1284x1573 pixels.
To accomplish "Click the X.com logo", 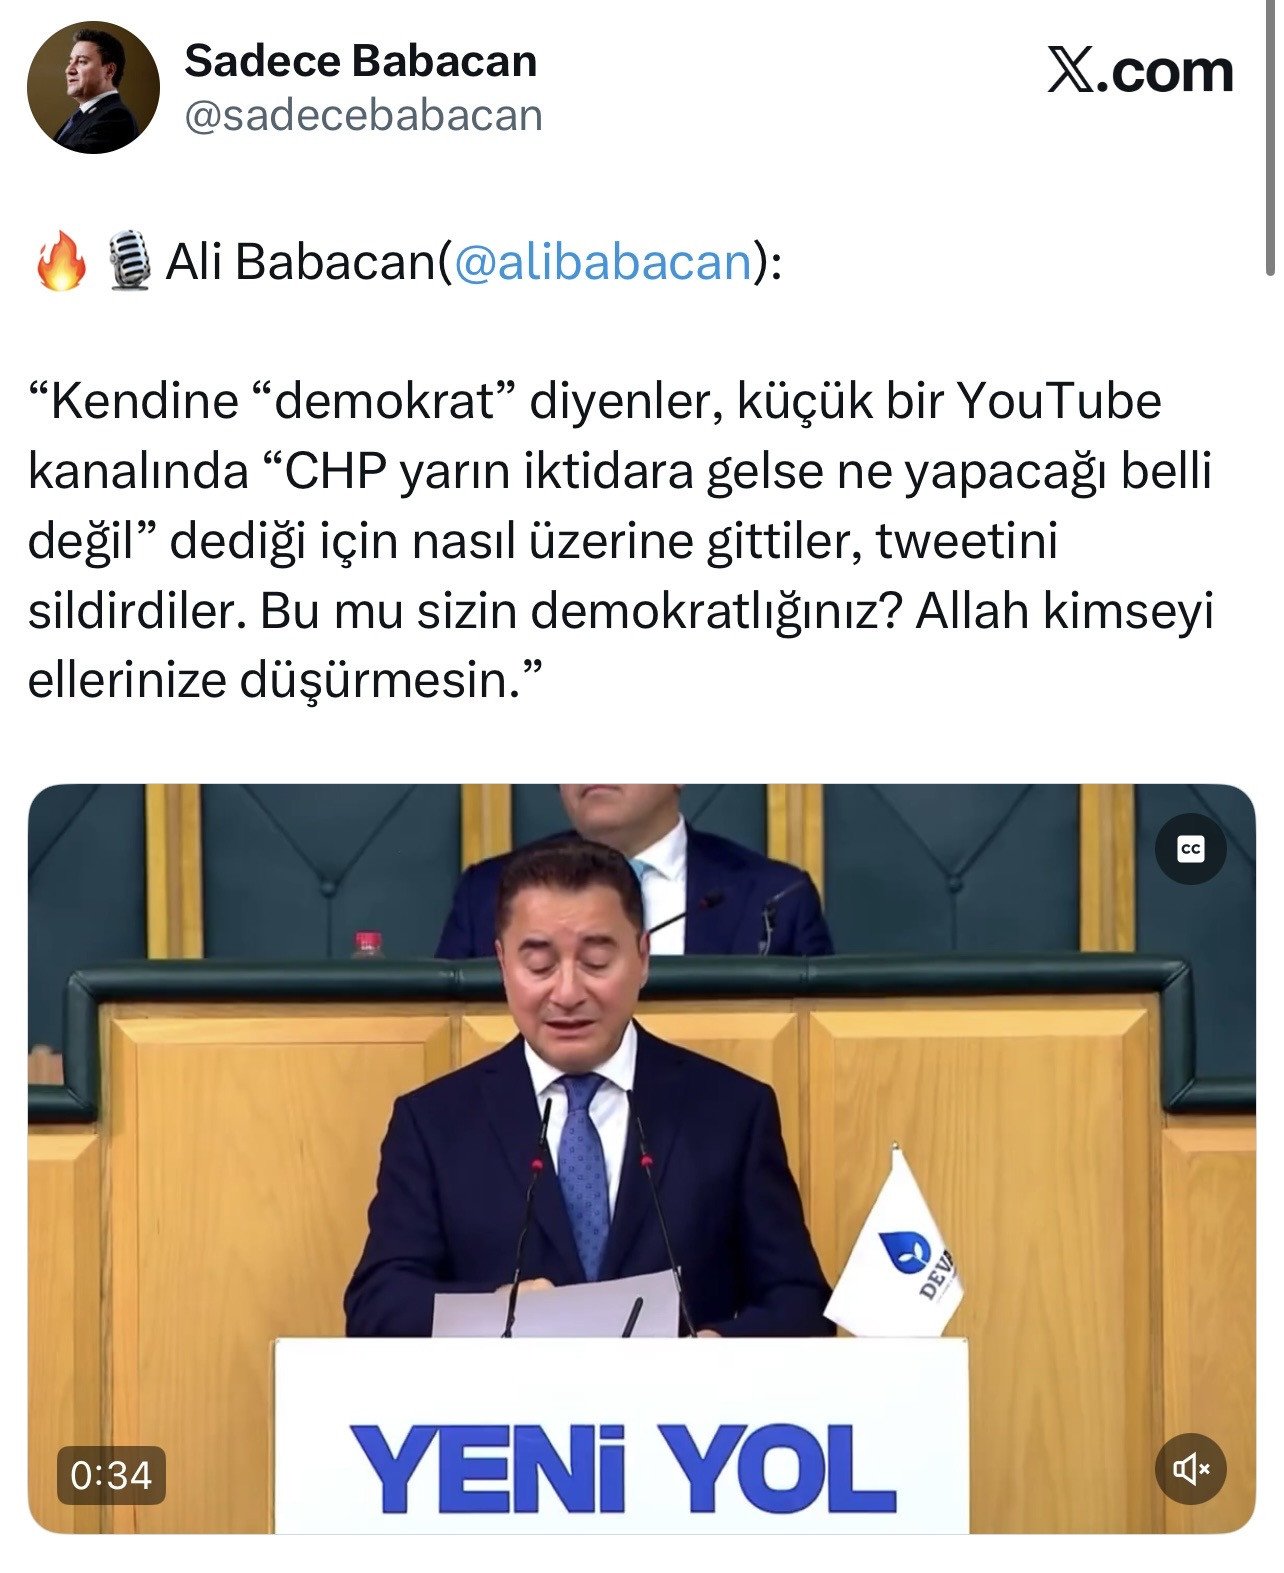I will click(x=1140, y=72).
